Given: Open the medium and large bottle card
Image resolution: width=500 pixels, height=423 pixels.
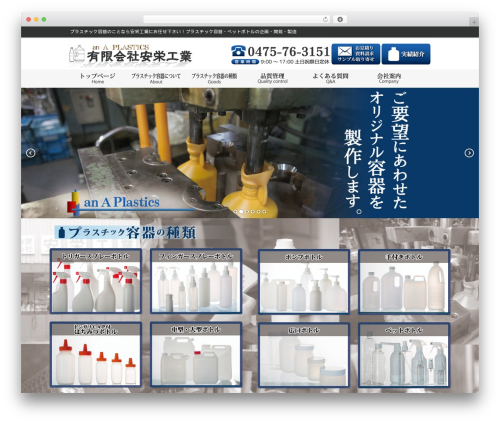Looking at the screenshot, I should [196, 355].
